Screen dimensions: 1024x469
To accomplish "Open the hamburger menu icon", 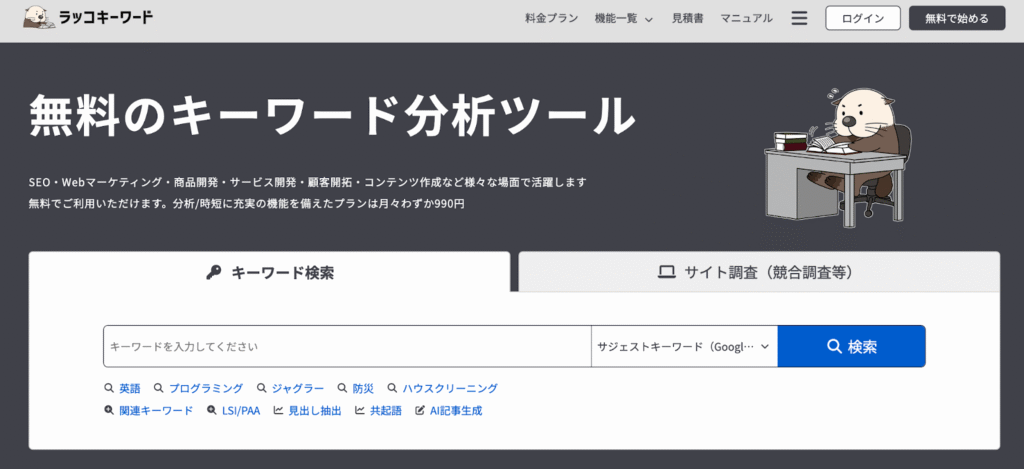I will pyautogui.click(x=799, y=18).
